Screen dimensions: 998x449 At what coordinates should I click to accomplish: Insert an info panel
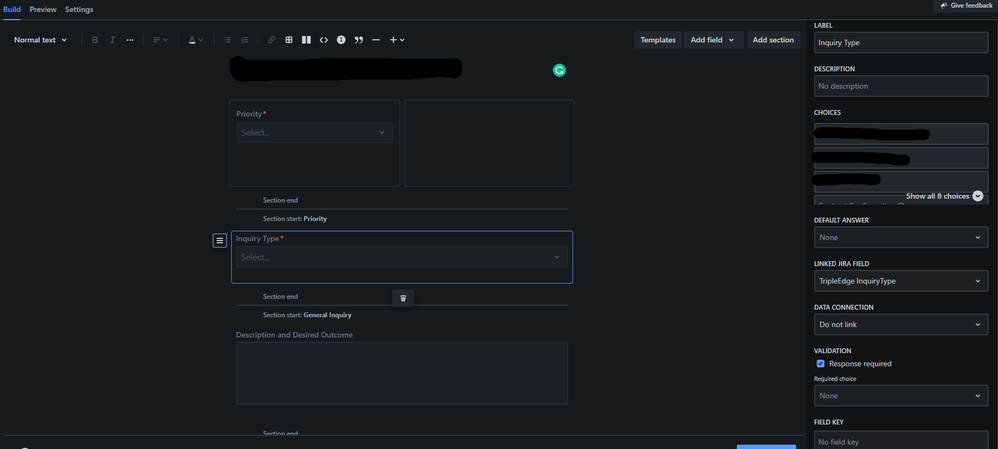pyautogui.click(x=341, y=39)
